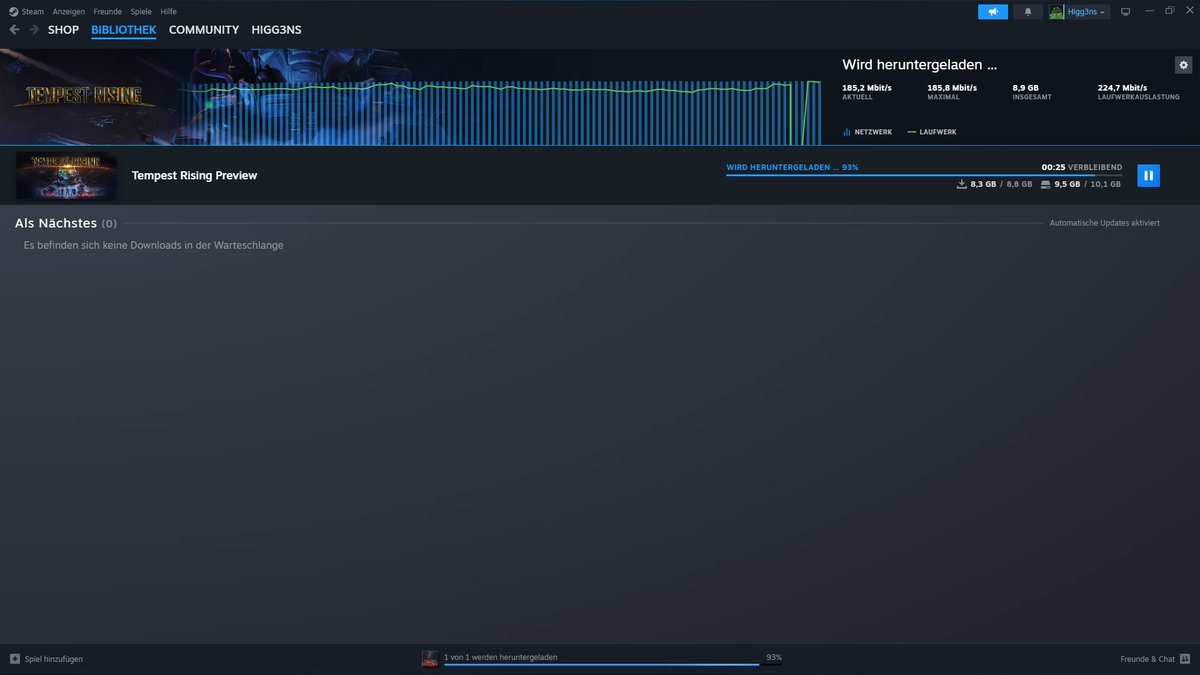Click the '224,7 Mbit/s' LAUFWERKAUSLASTUNG value
The image size is (1200, 675).
1122,88
